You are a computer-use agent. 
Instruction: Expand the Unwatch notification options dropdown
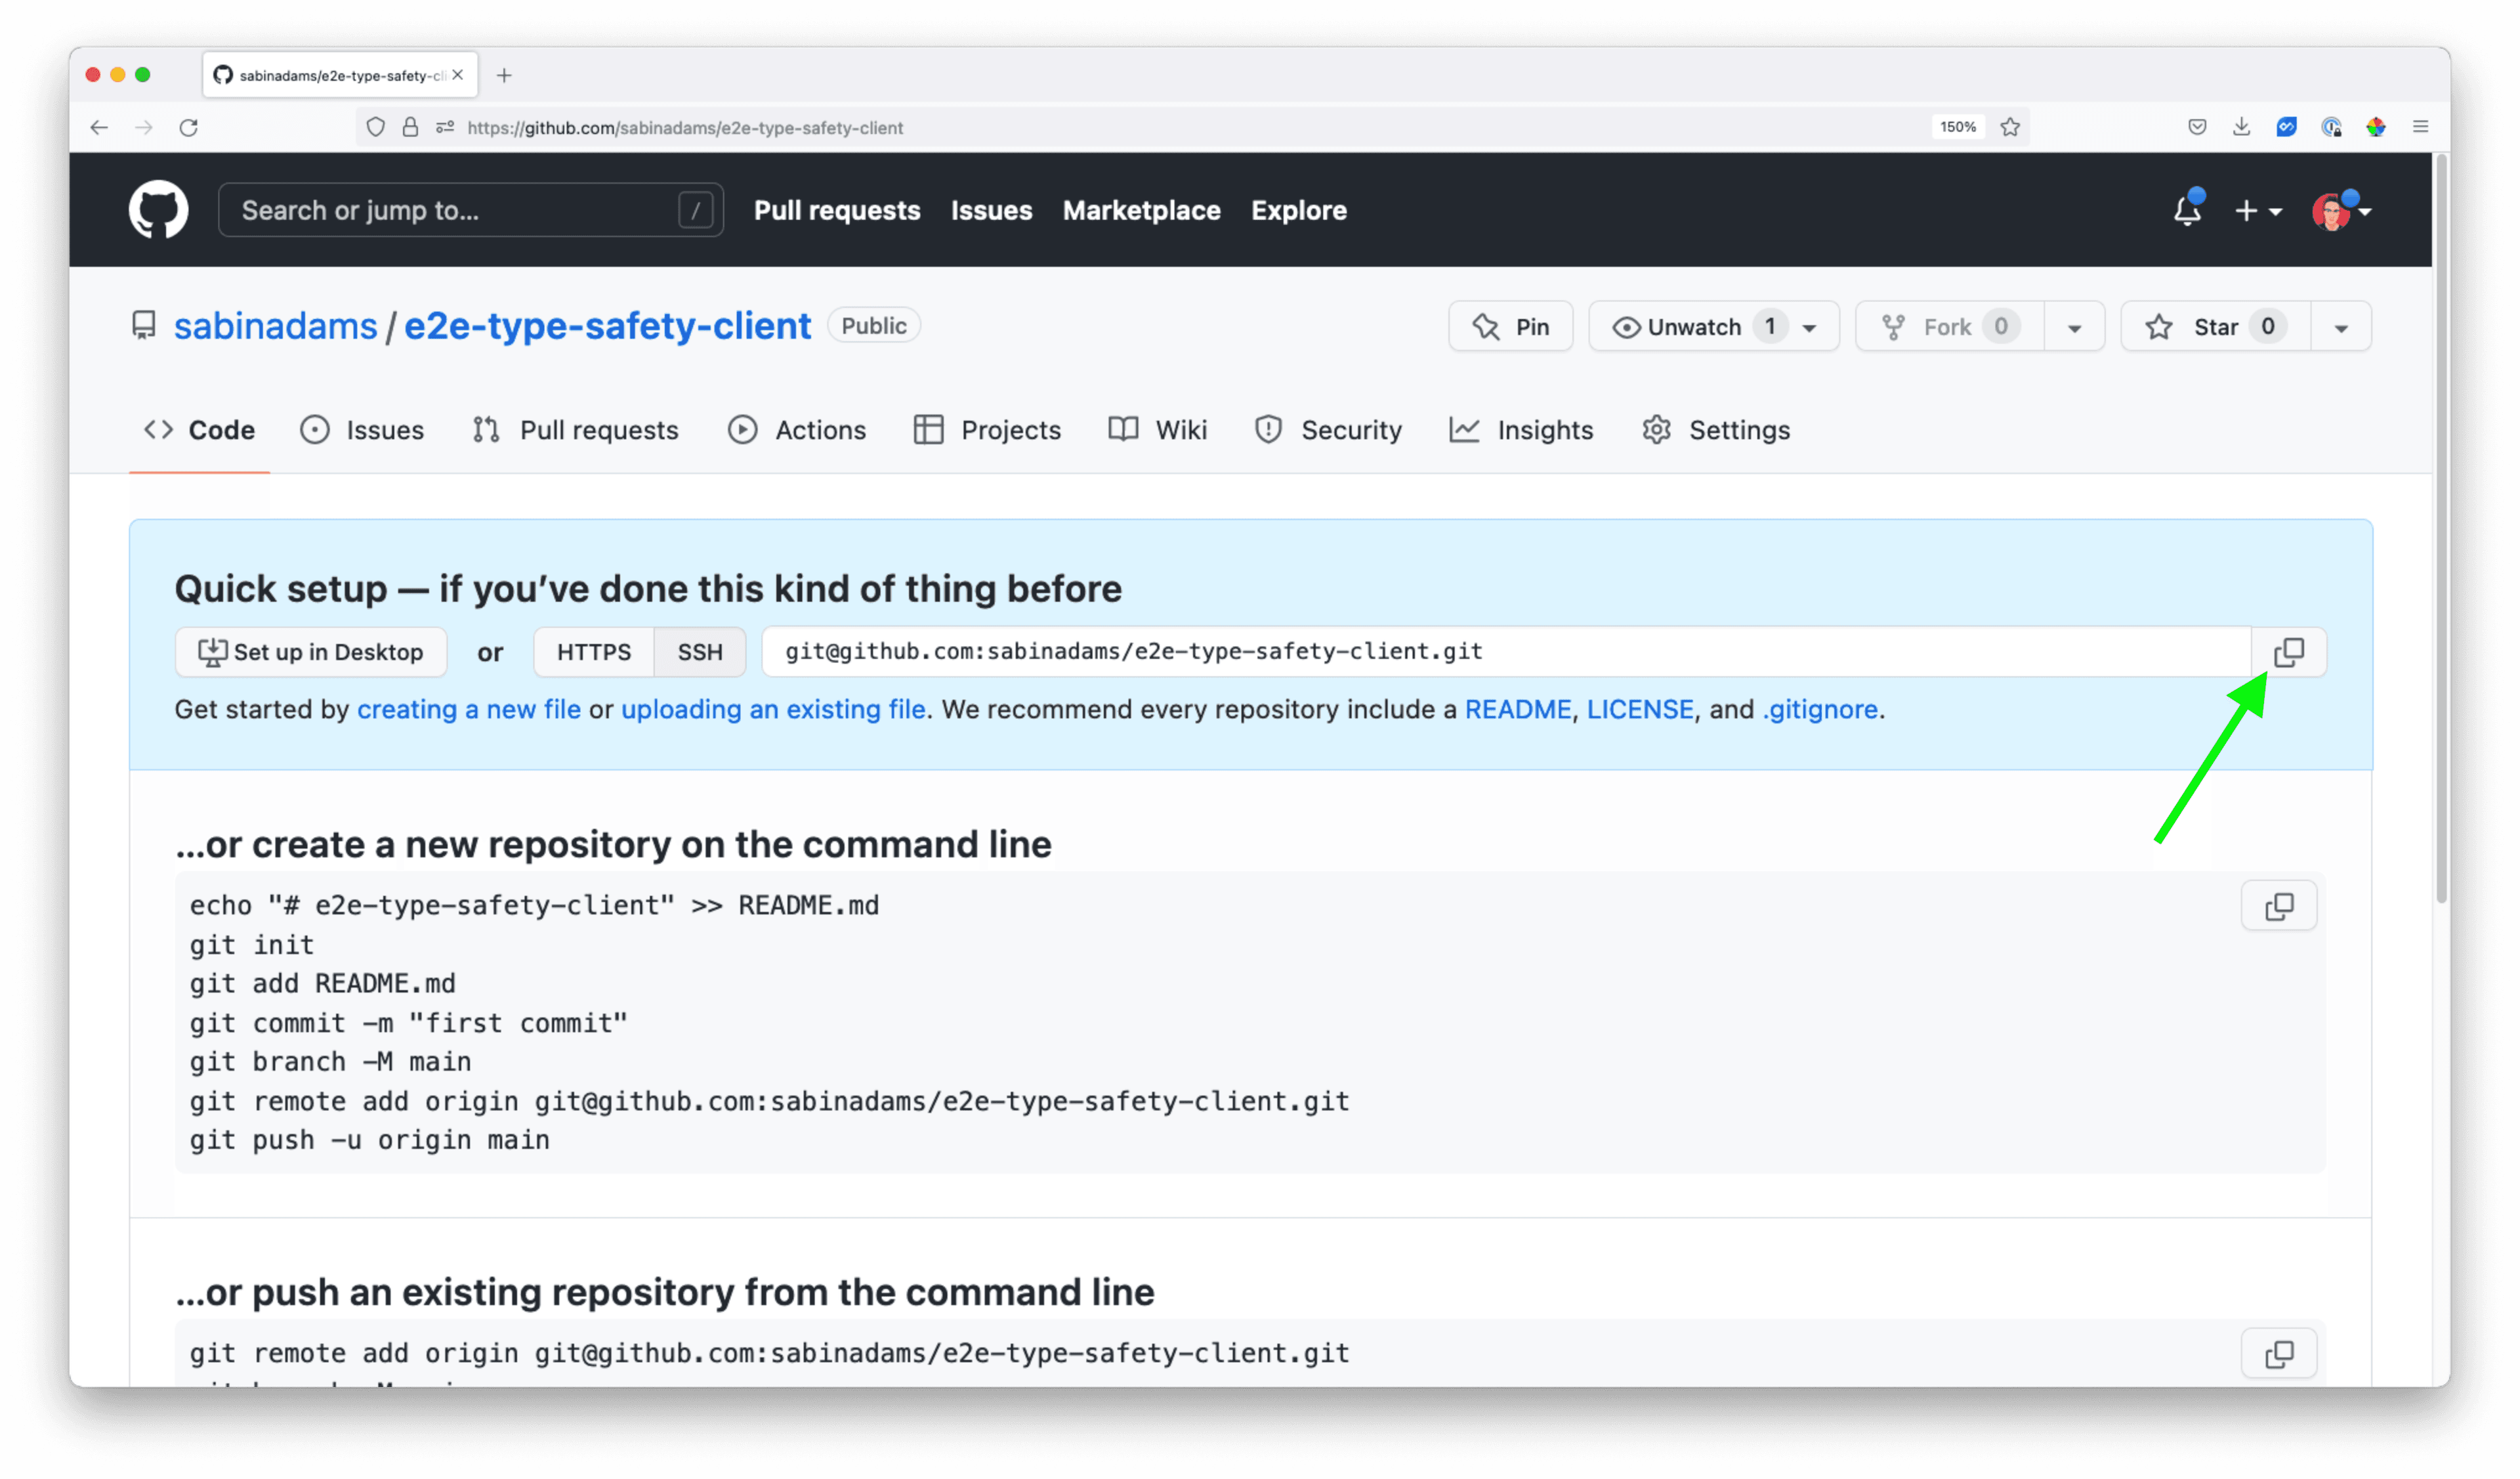pos(1809,327)
